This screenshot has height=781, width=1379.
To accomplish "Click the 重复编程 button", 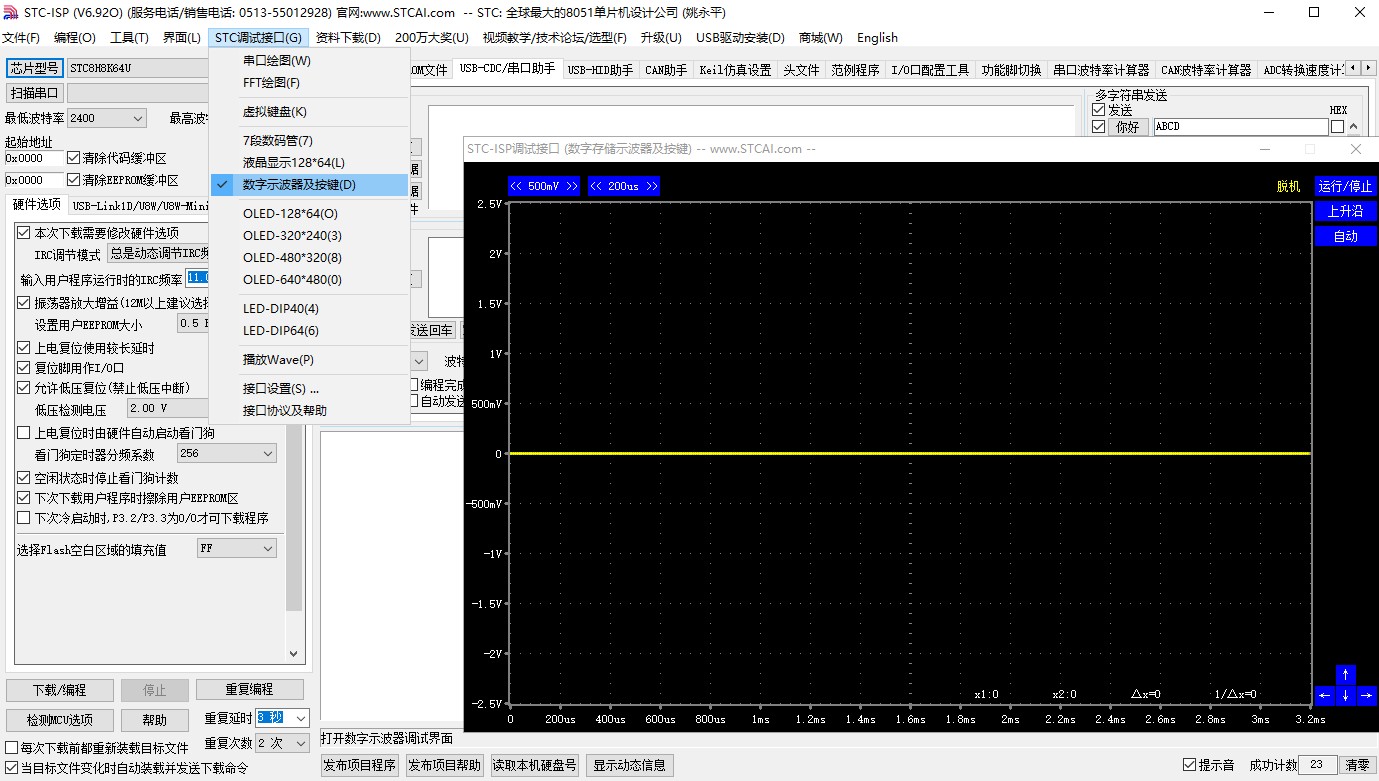I will tap(249, 690).
